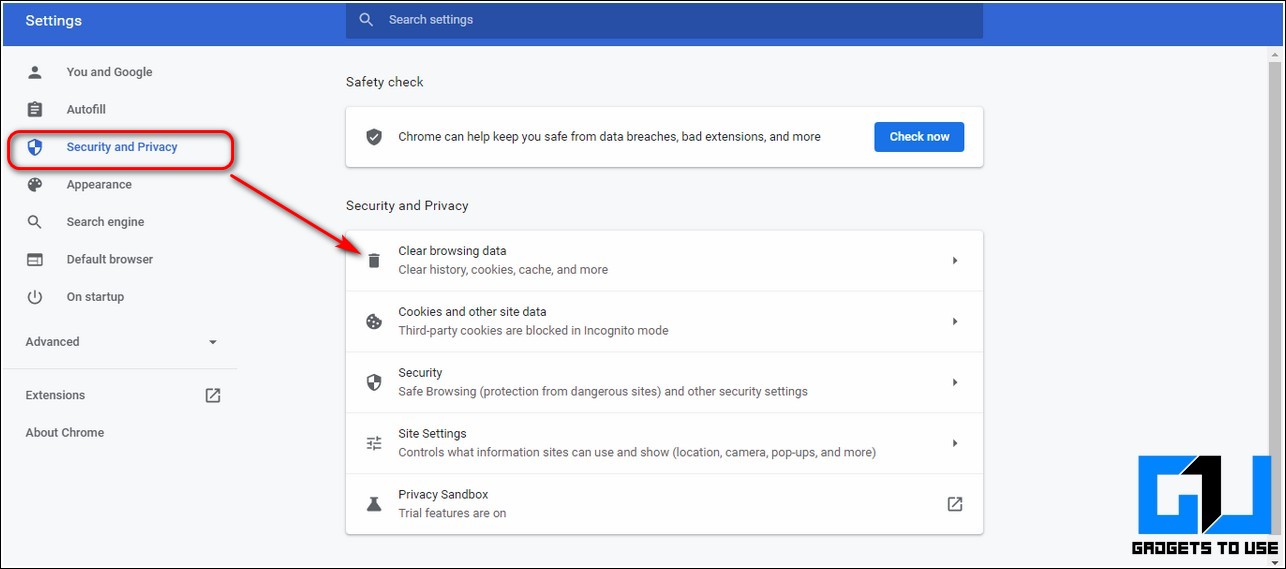The image size is (1286, 569).
Task: Click the external link icon next to Extensions
Action: [x=213, y=395]
